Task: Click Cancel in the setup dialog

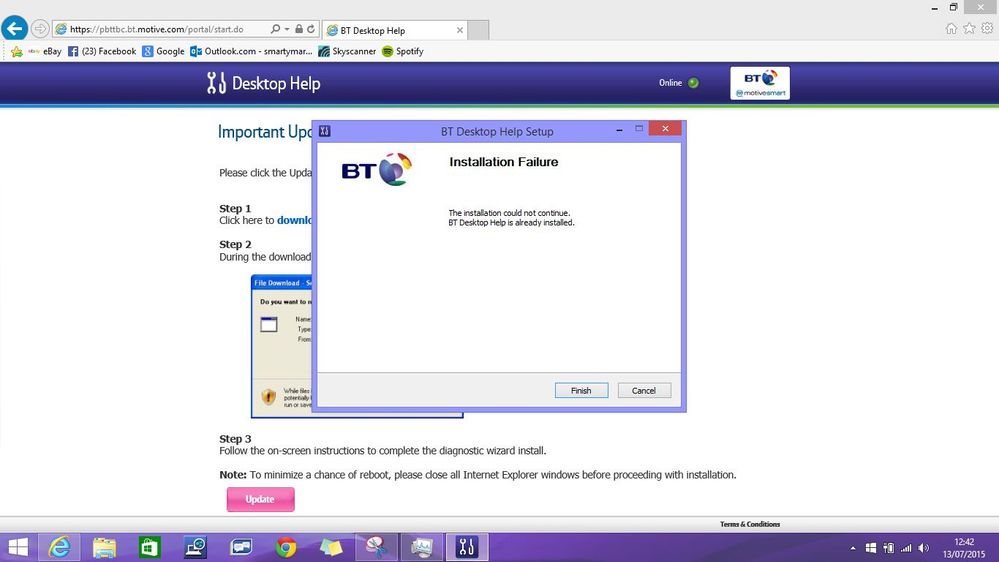Action: (644, 391)
